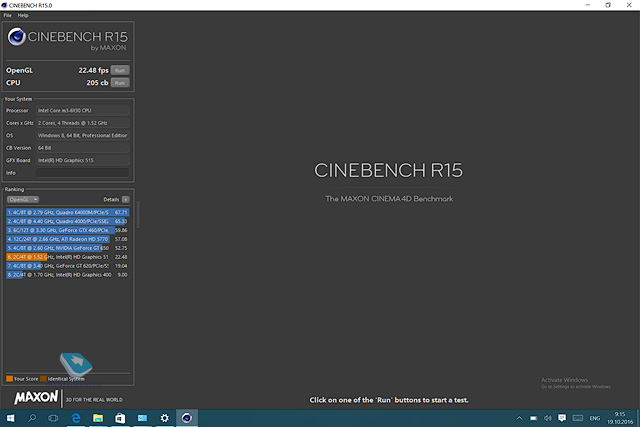
Task: Click the ENG language indicator
Action: 595,418
